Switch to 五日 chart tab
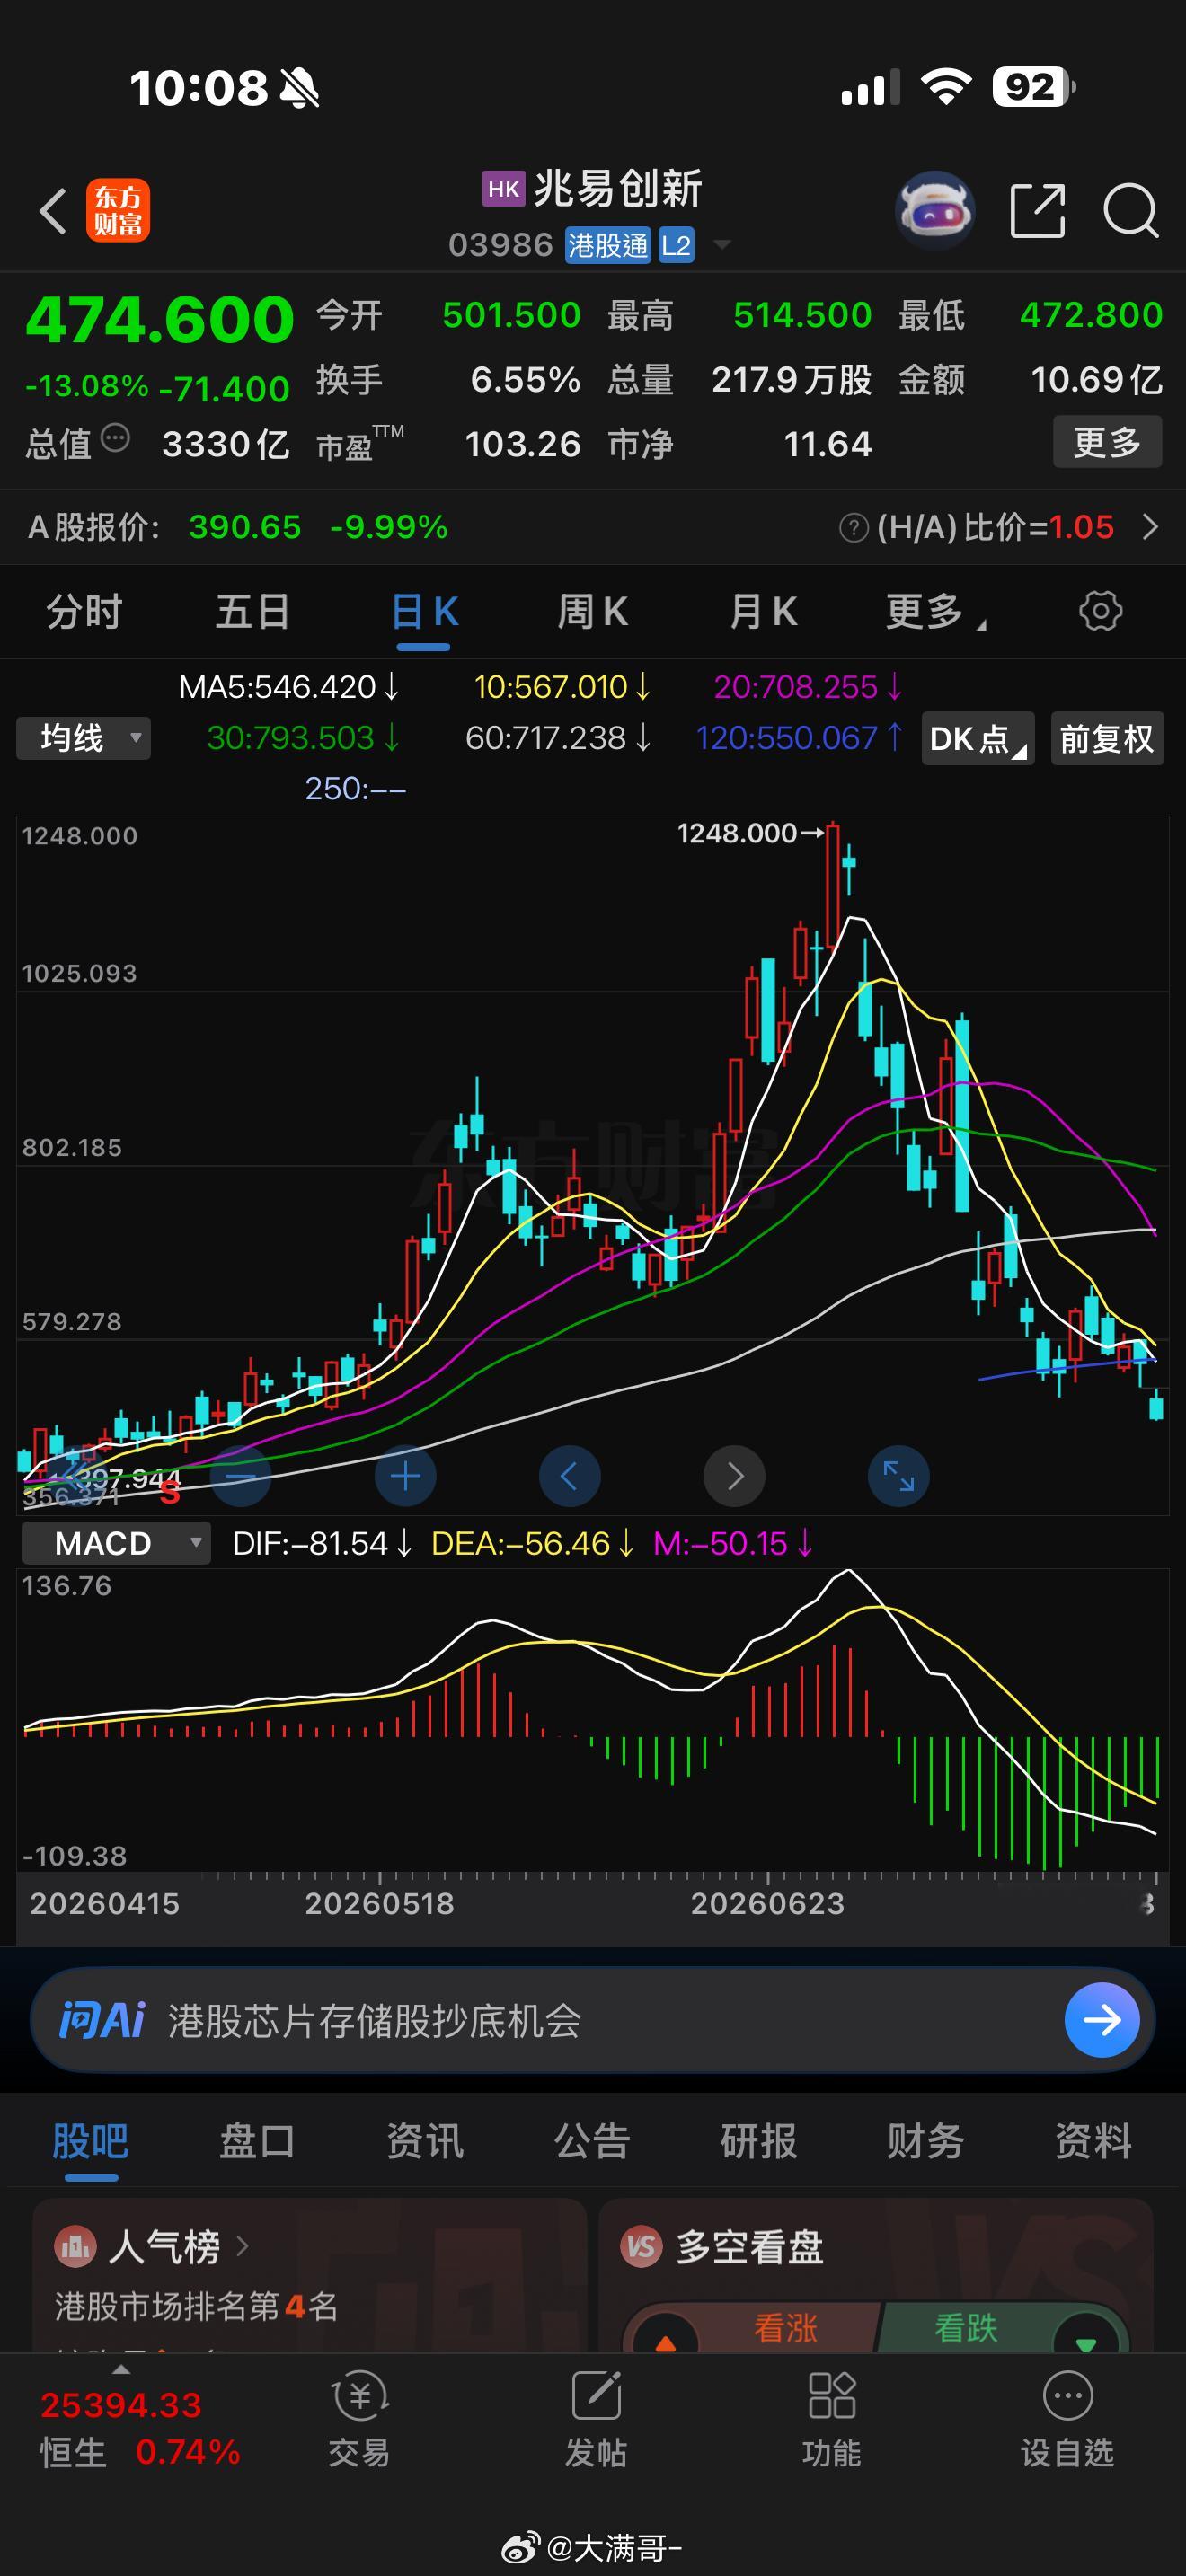Viewport: 1186px width, 2576px height. point(253,611)
